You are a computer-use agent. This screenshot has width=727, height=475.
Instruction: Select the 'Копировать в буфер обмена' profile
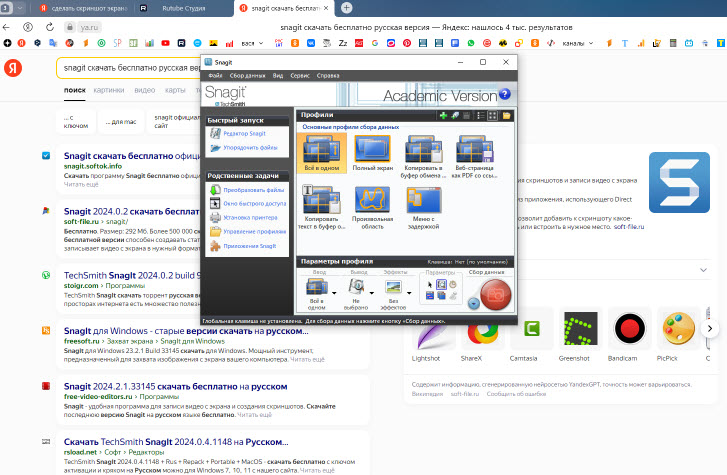(x=423, y=156)
